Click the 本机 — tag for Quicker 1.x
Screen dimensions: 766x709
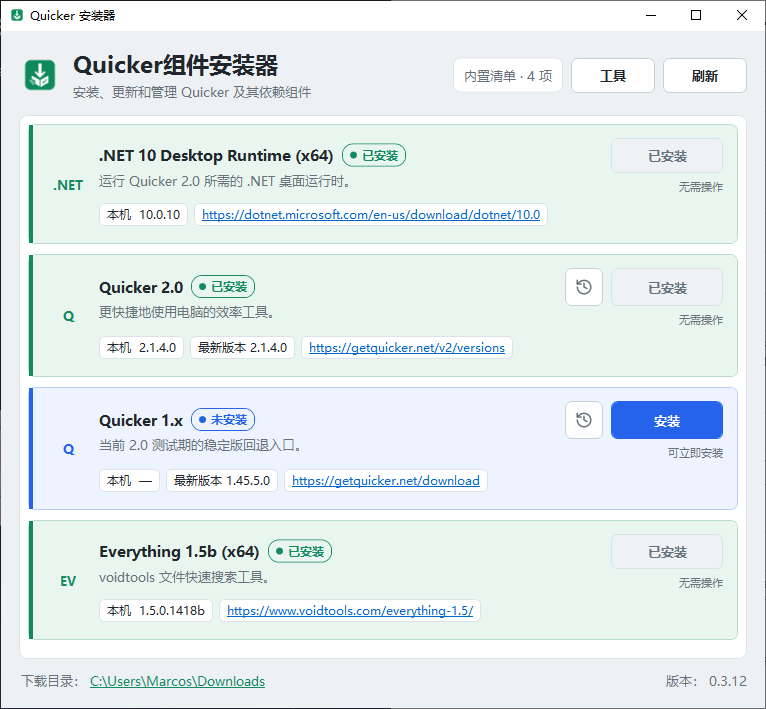pyautogui.click(x=129, y=480)
